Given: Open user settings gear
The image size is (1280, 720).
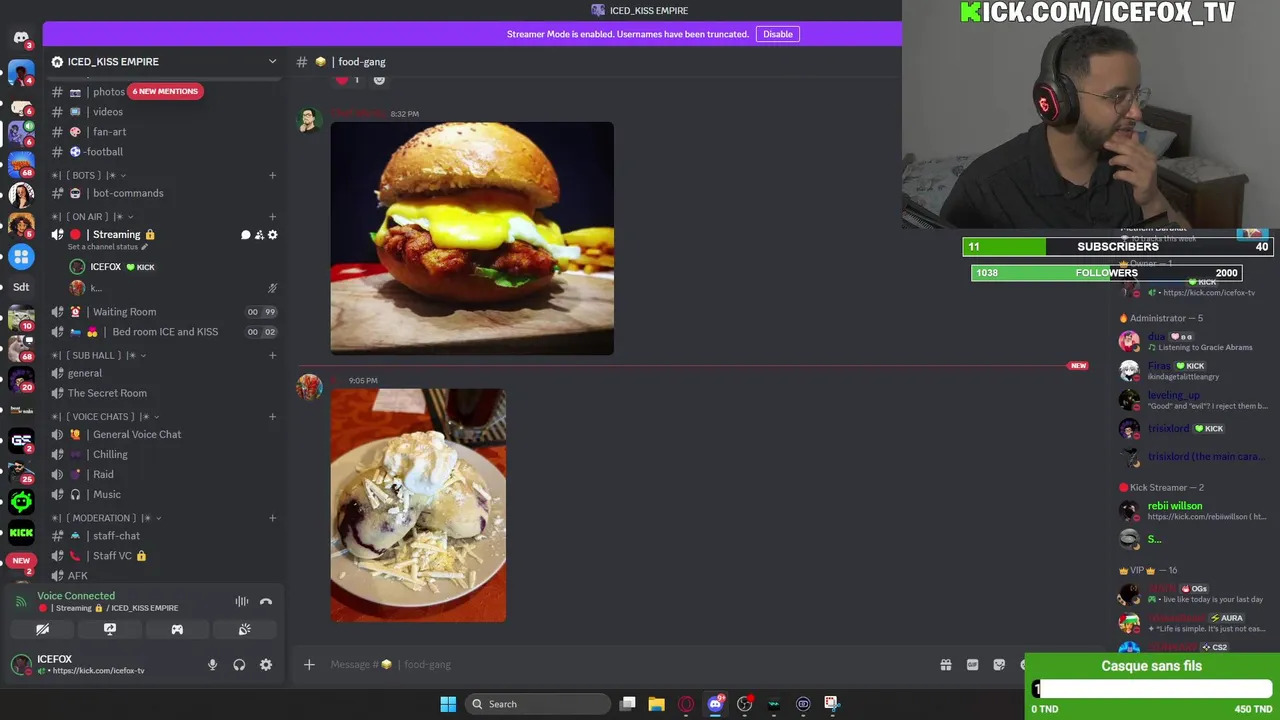Looking at the screenshot, I should tap(266, 665).
